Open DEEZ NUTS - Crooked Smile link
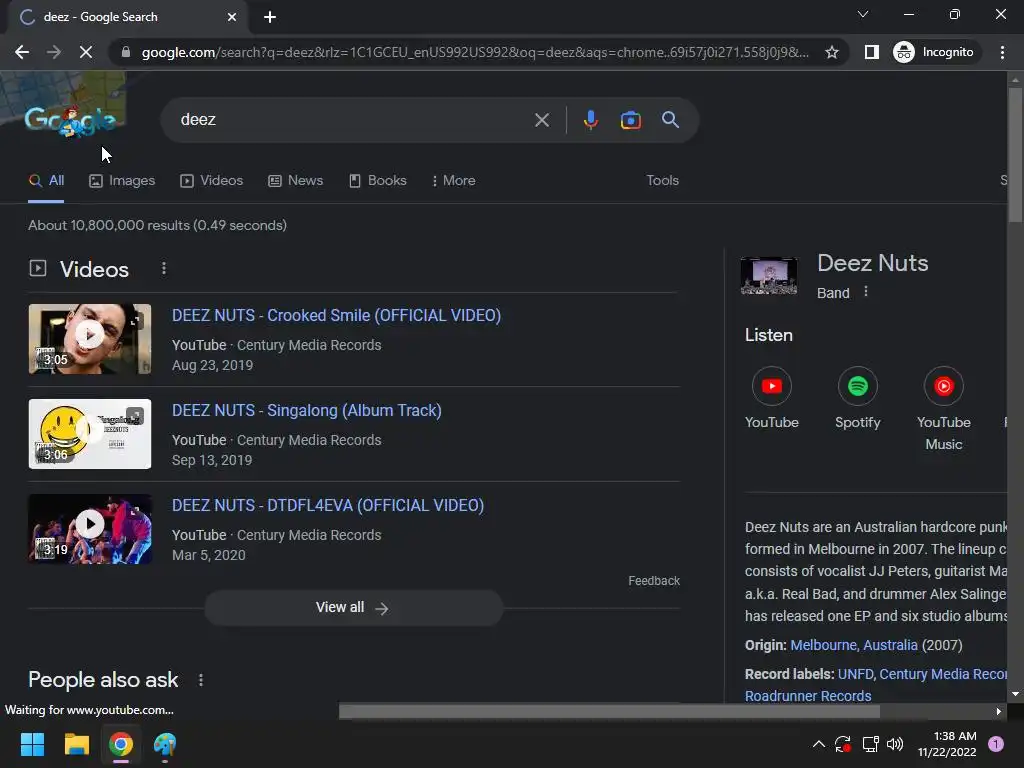The width and height of the screenshot is (1024, 768). pos(336,315)
